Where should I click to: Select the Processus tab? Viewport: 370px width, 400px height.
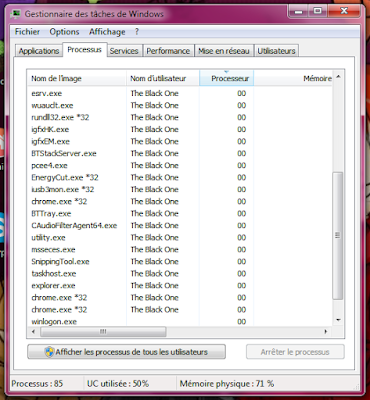(x=85, y=50)
